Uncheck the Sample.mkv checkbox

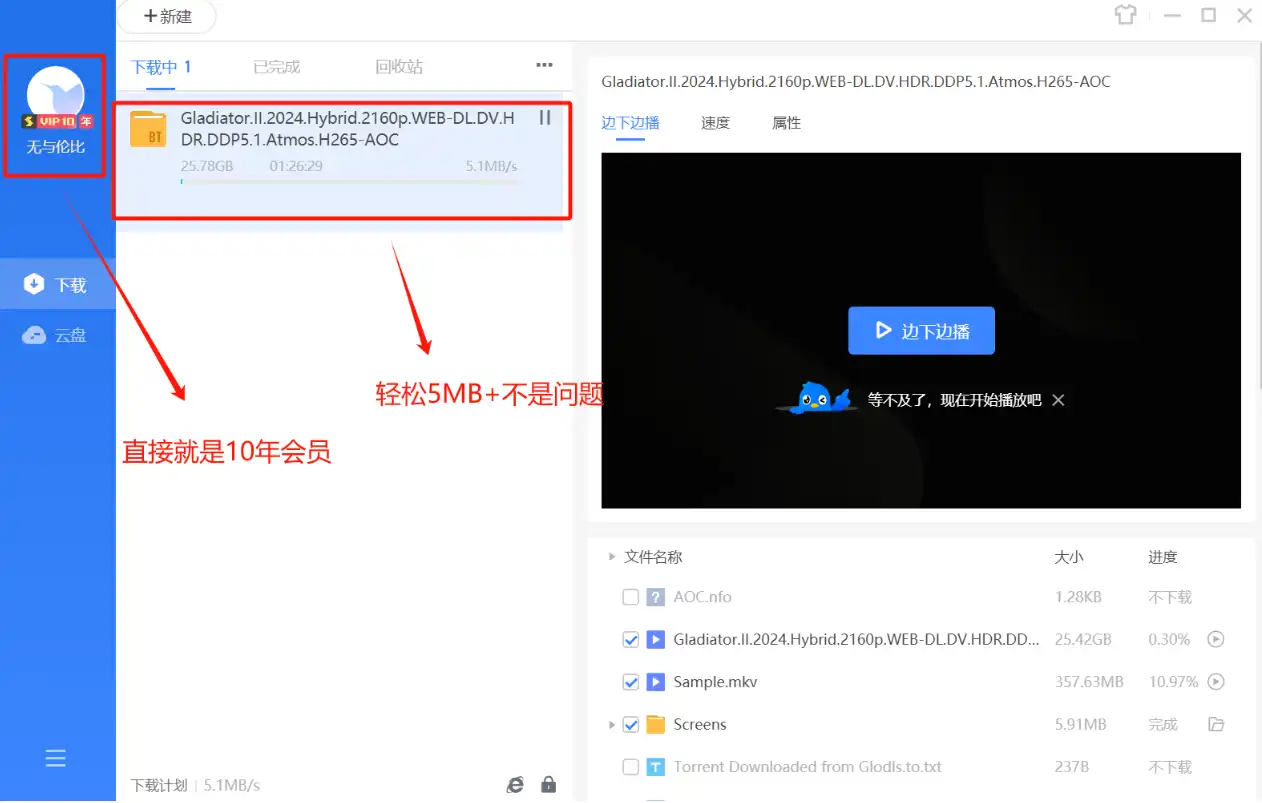click(630, 681)
